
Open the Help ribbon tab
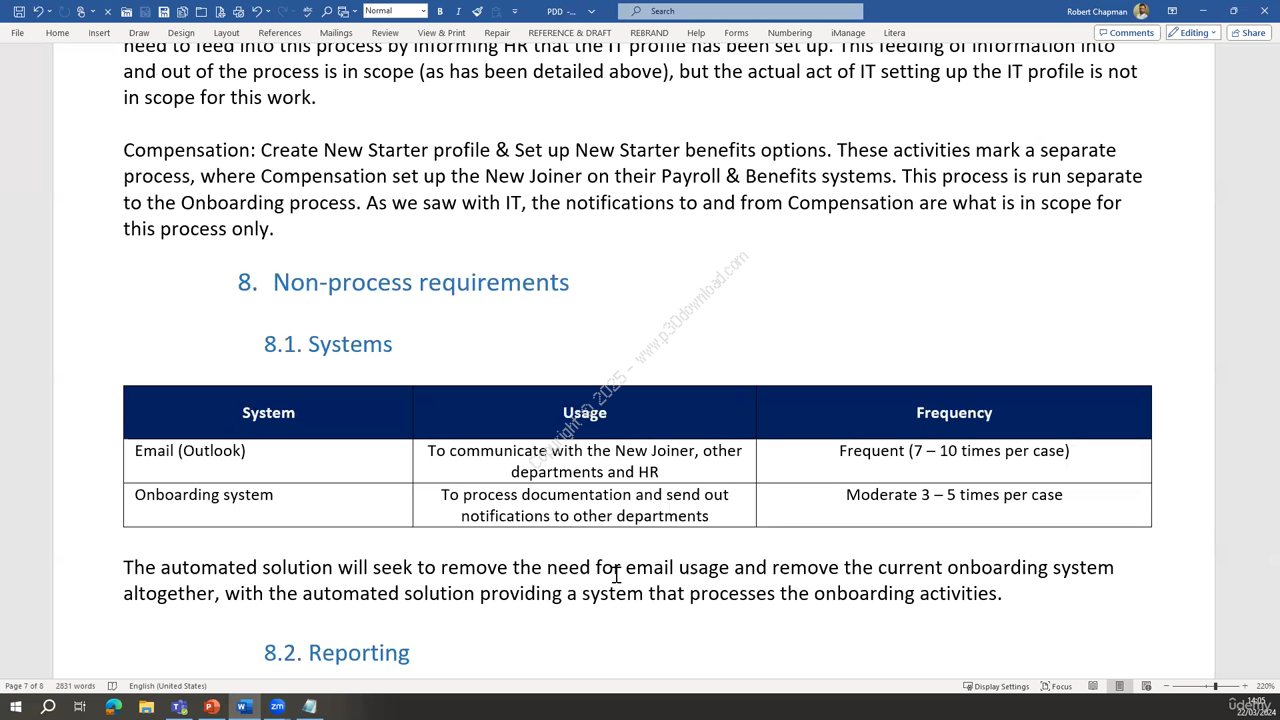[x=696, y=33]
